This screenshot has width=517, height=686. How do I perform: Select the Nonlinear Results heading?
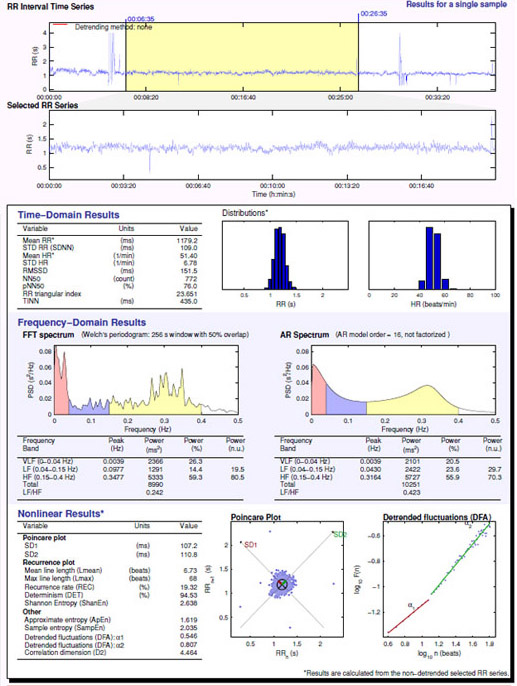61,514
